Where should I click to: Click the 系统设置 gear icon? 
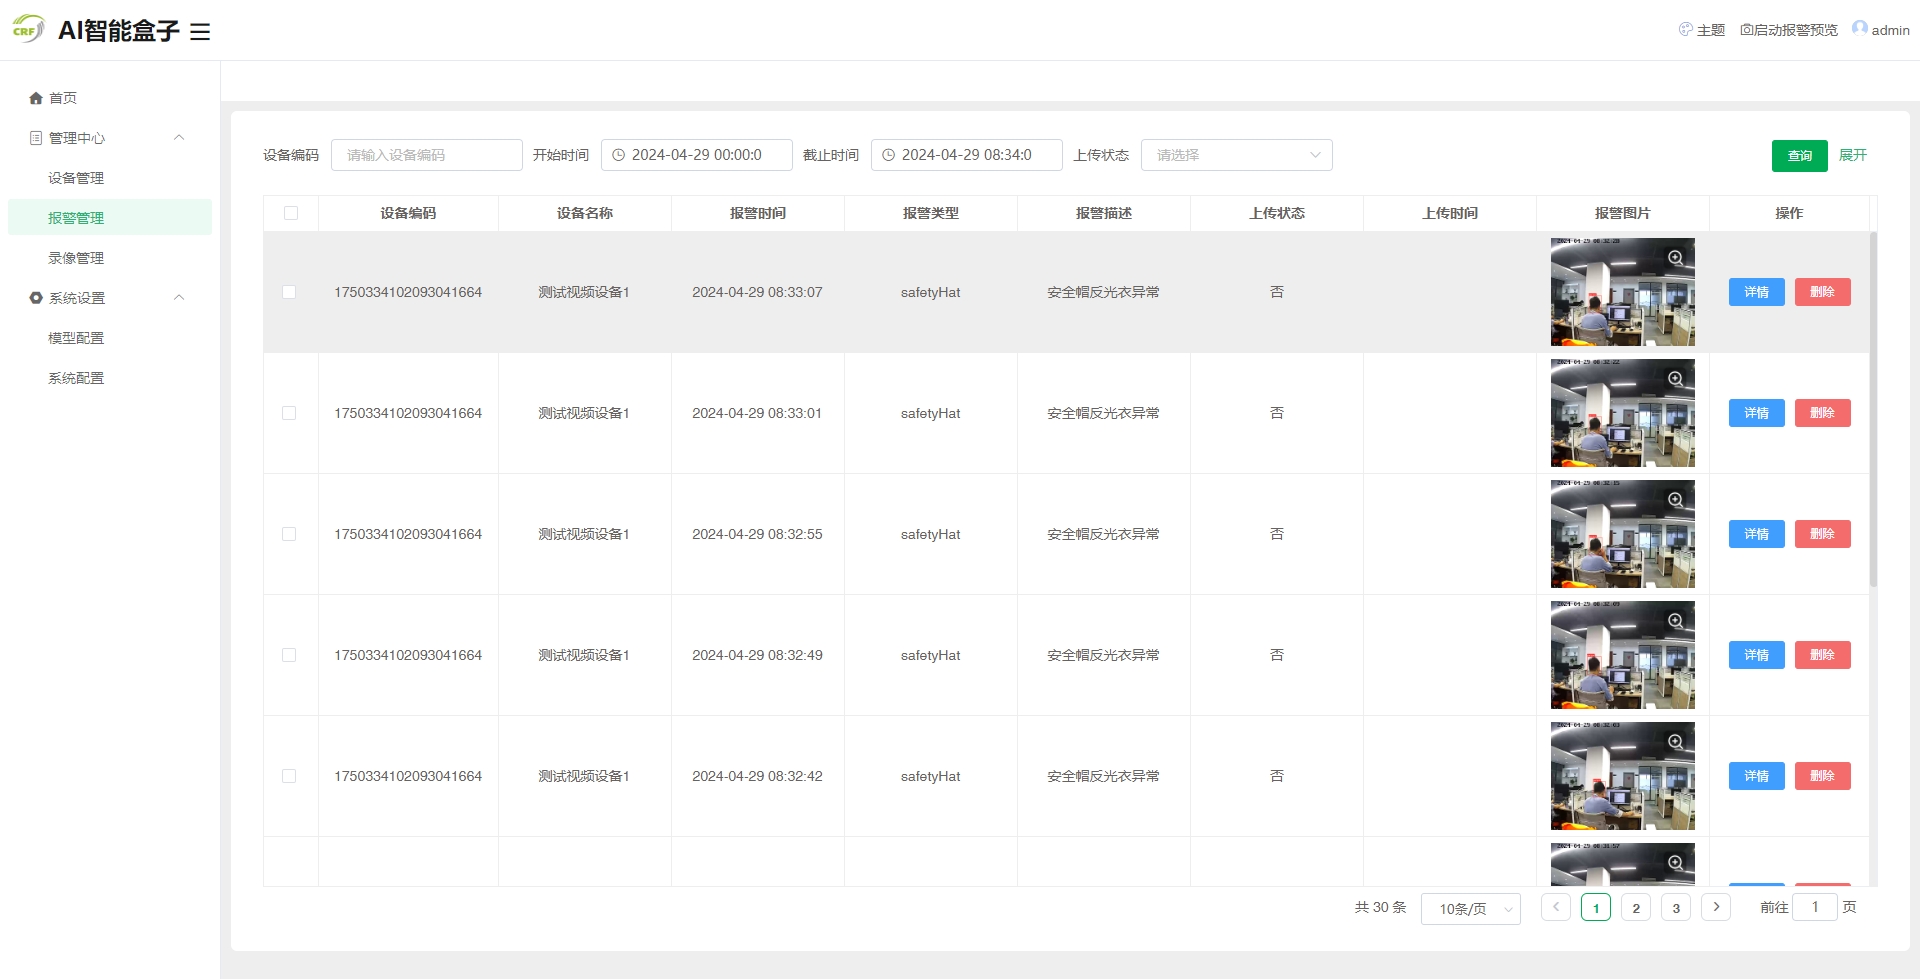(x=36, y=298)
